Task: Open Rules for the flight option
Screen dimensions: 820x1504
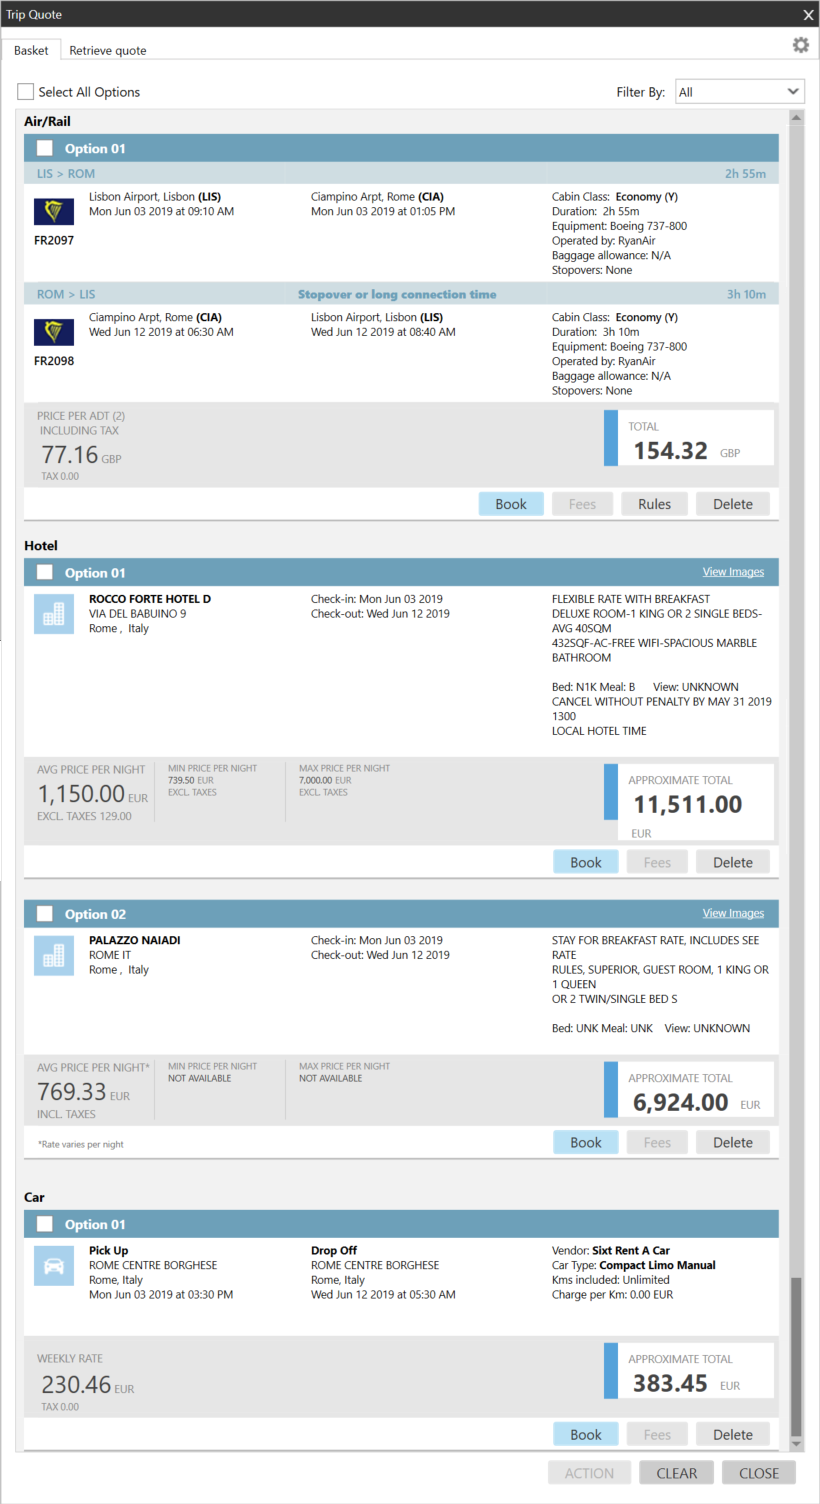Action: point(654,504)
